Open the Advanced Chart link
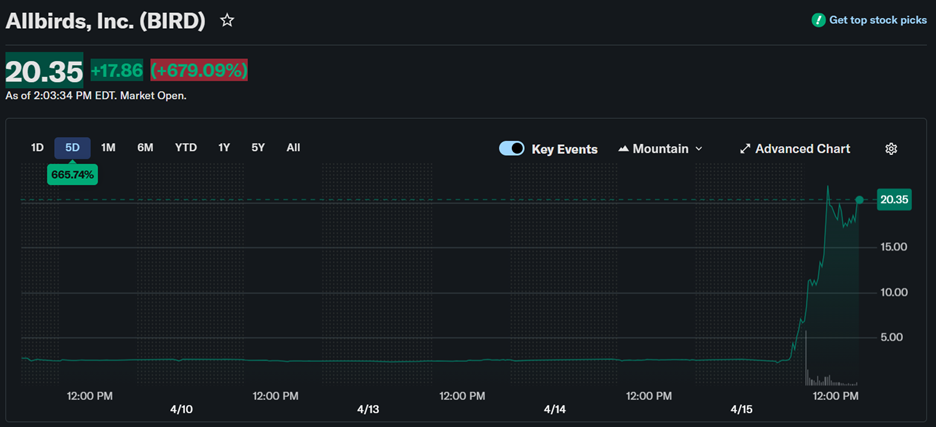The width and height of the screenshot is (936, 427). tap(802, 149)
